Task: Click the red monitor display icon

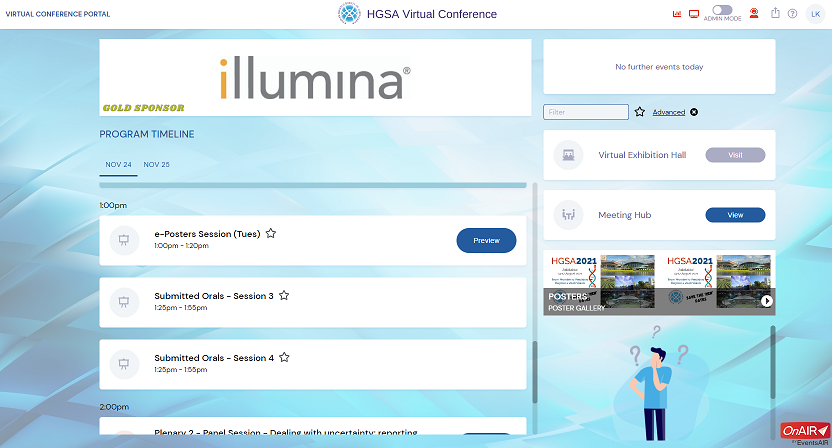Action: pos(694,14)
